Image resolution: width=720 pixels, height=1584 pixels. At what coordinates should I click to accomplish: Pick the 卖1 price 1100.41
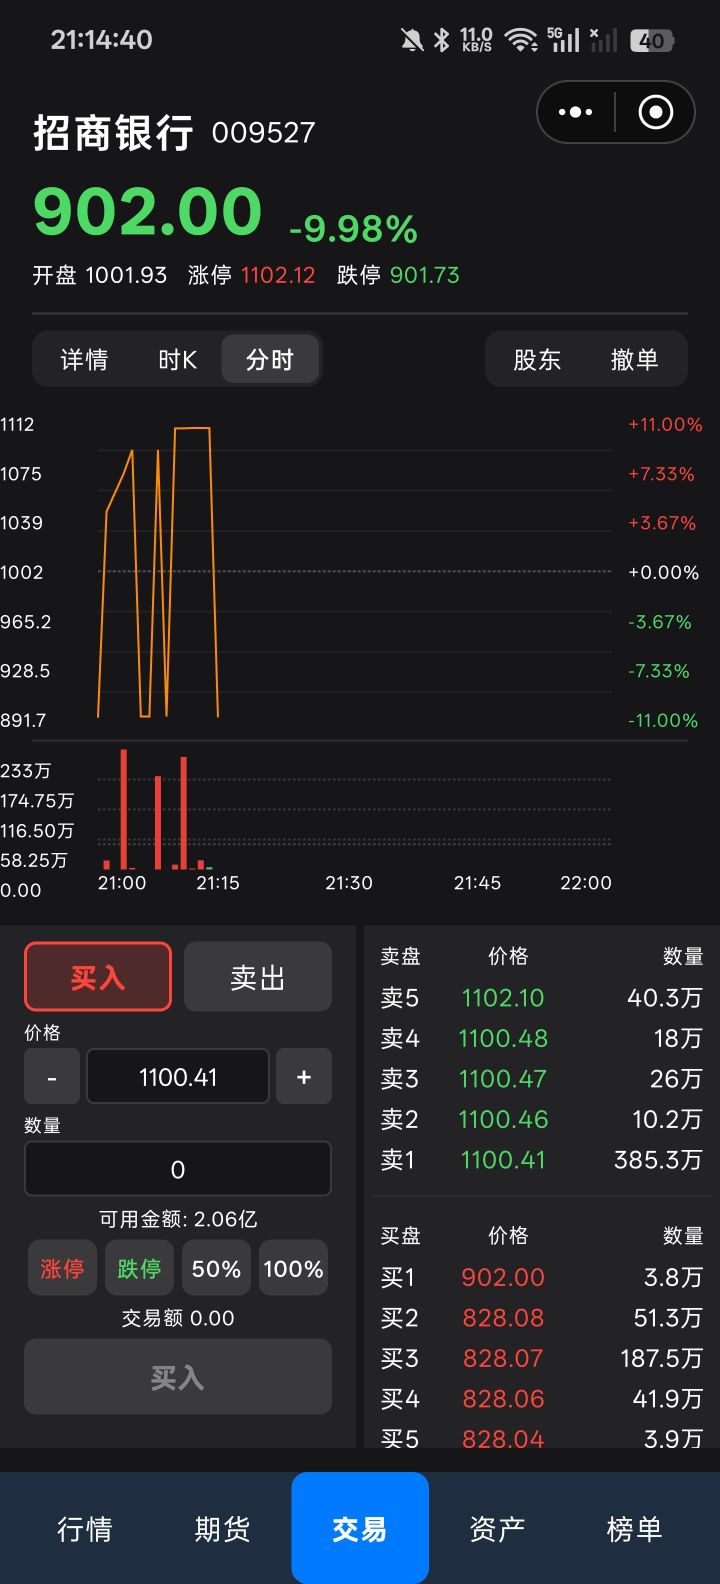pos(503,1160)
